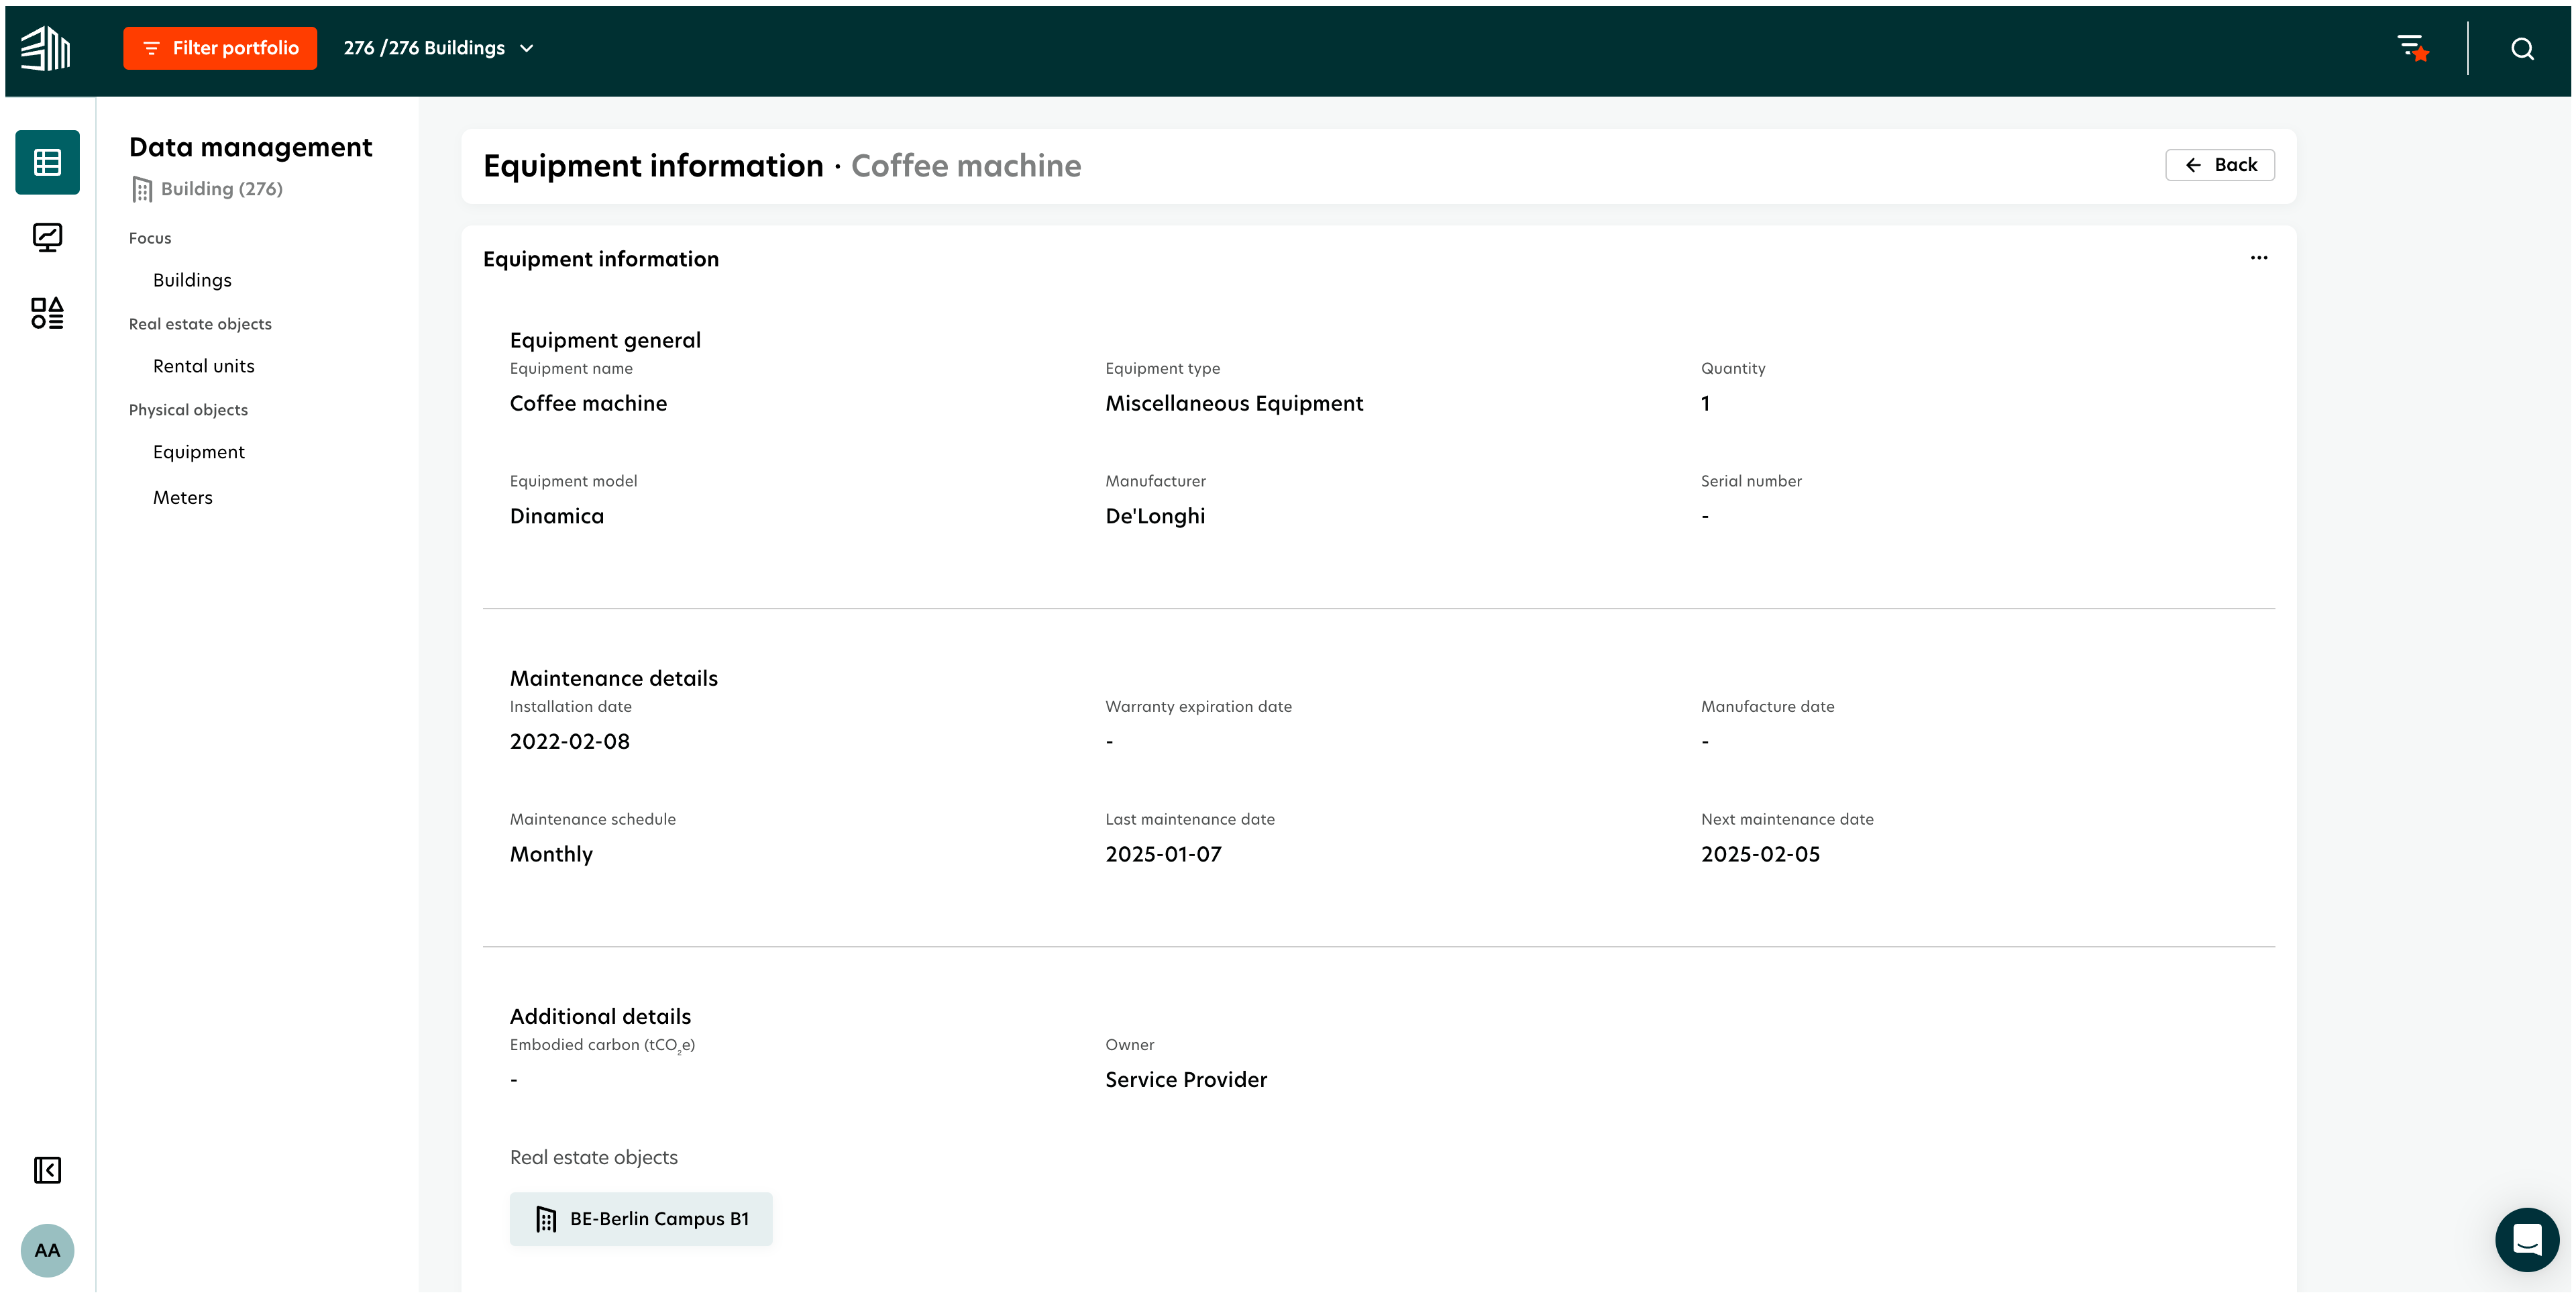
Task: Expand the 276/276 Buildings dropdown
Action: point(438,48)
